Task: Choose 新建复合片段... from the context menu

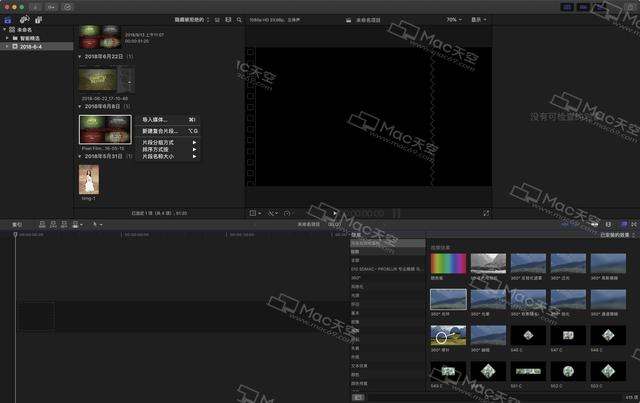Action: pos(168,131)
